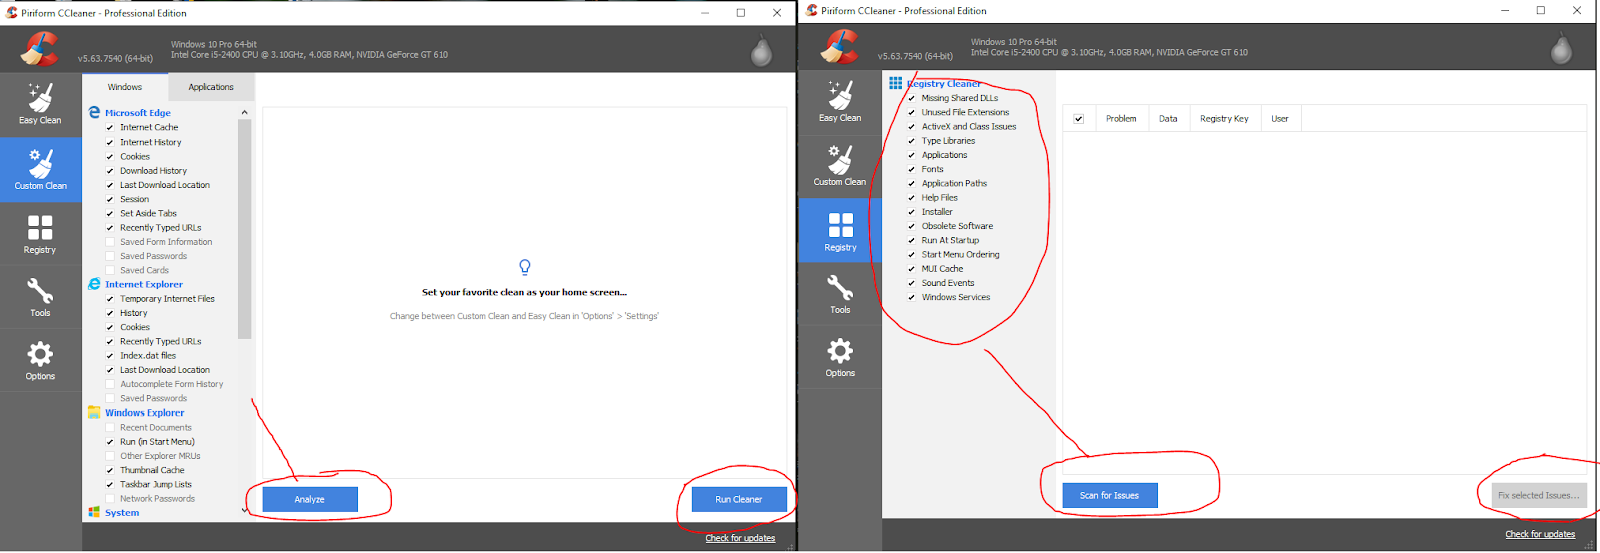This screenshot has height=553, width=1600.
Task: Expand the System section
Action: tap(122, 512)
